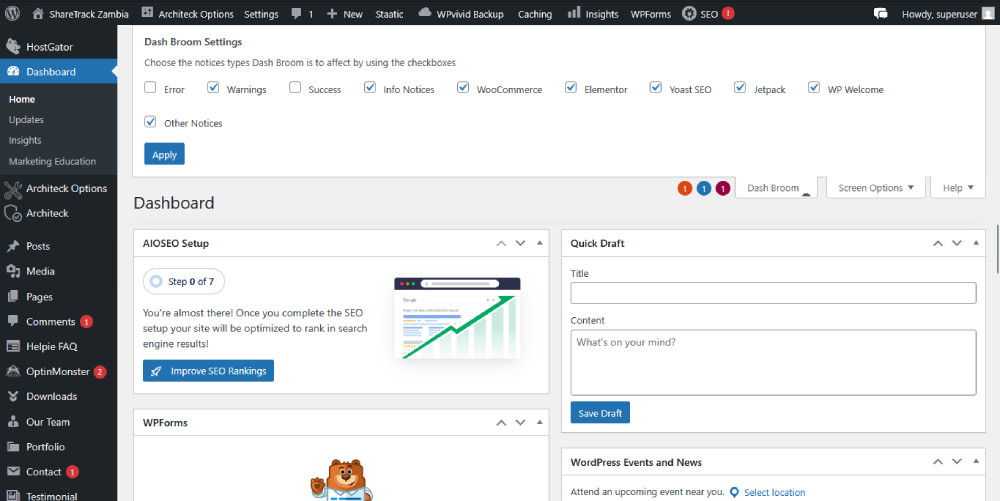1000x501 pixels.
Task: Open Marketing Education submenu item
Action: coord(52,162)
